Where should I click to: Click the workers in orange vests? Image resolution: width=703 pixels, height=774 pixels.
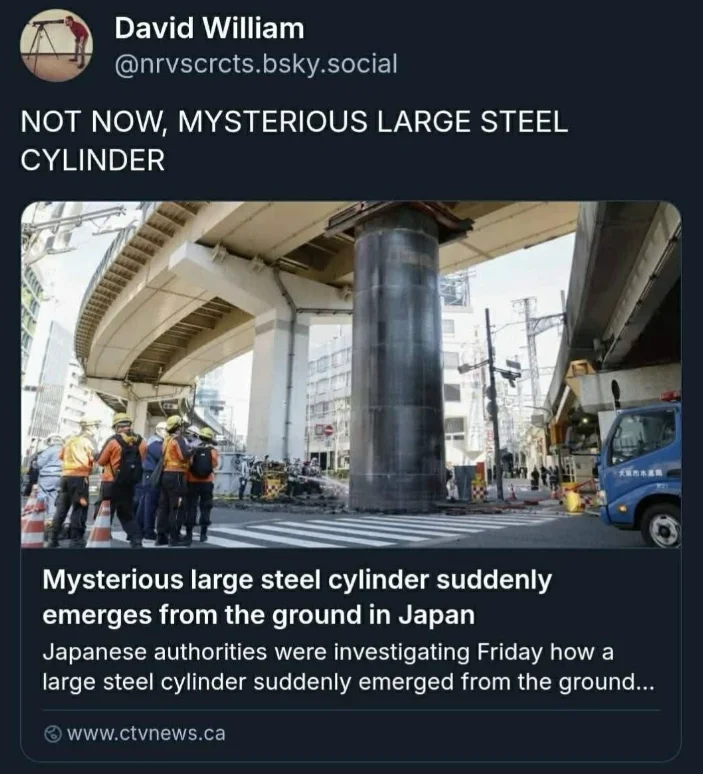click(x=133, y=478)
